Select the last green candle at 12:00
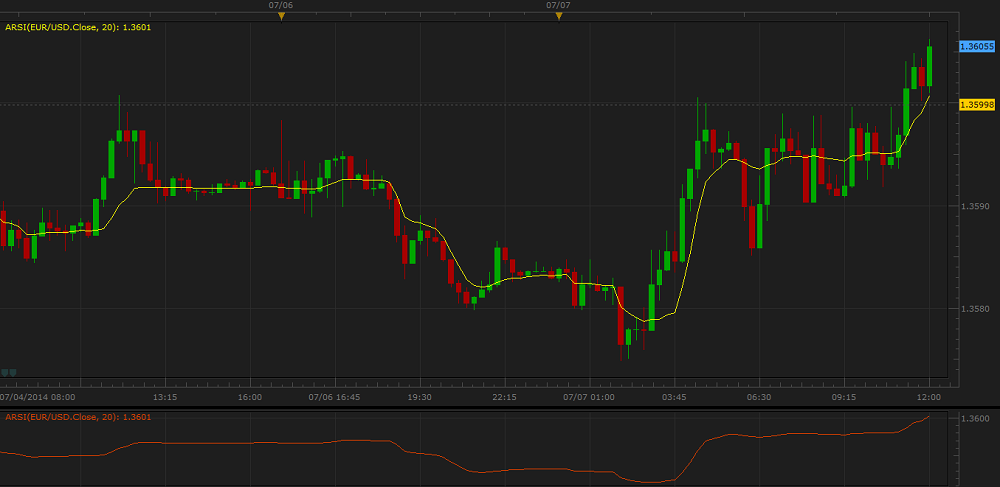Viewport: 1000px width, 487px height. tap(929, 66)
